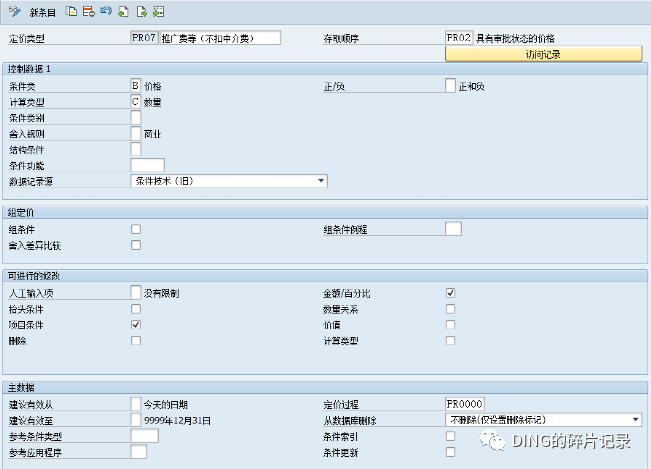Click the 推广费等 description field

[x=220, y=38]
